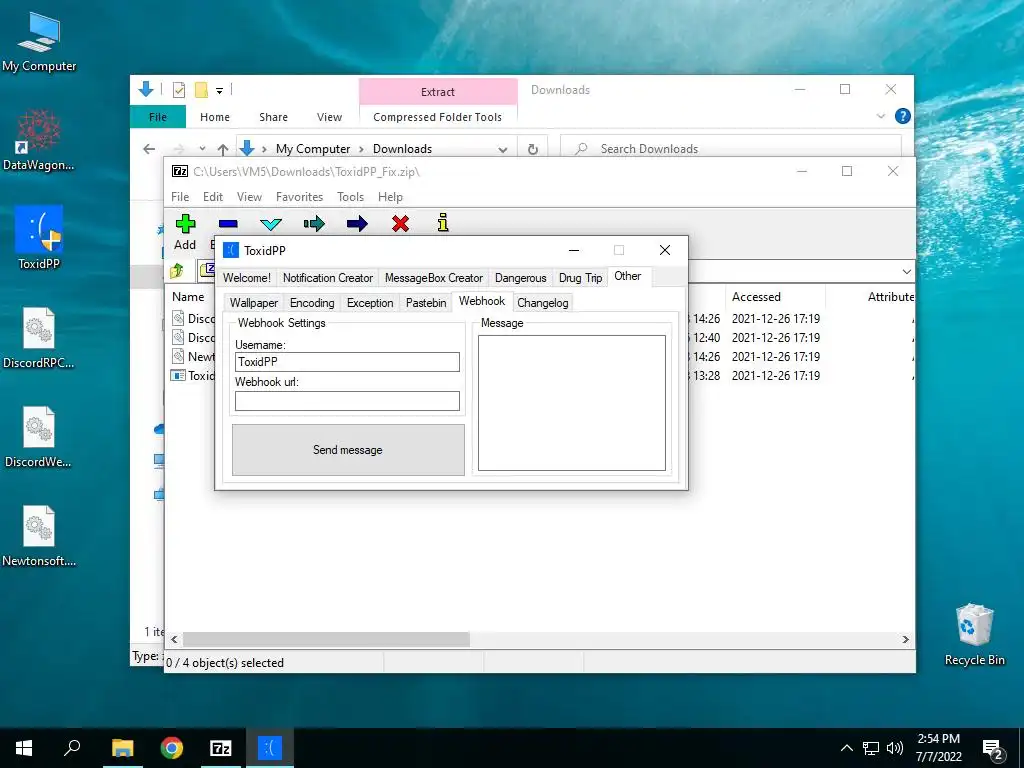
Task: Open the 7-Zip View menu
Action: tap(249, 197)
